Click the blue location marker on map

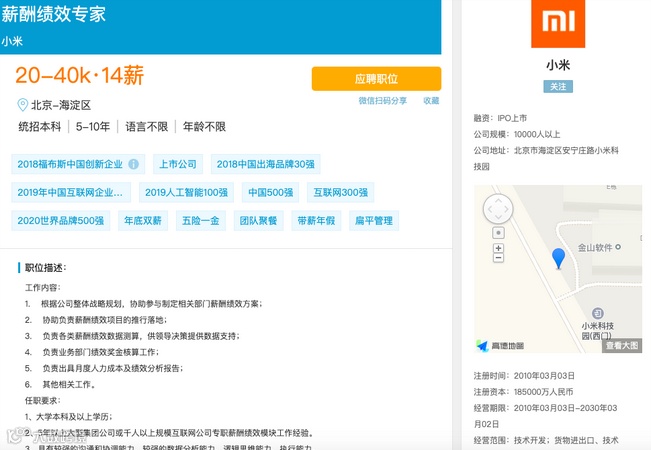click(558, 258)
